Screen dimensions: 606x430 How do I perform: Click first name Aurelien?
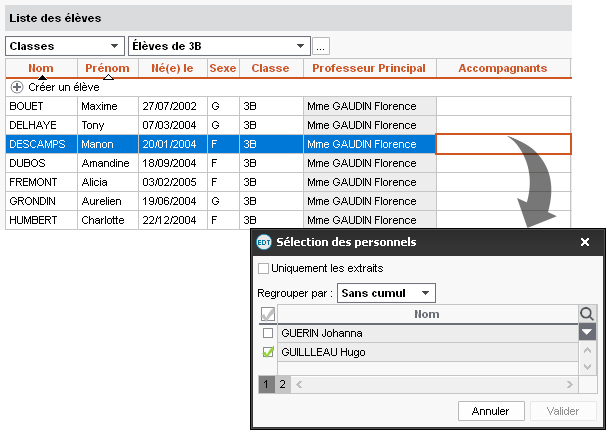pyautogui.click(x=101, y=201)
